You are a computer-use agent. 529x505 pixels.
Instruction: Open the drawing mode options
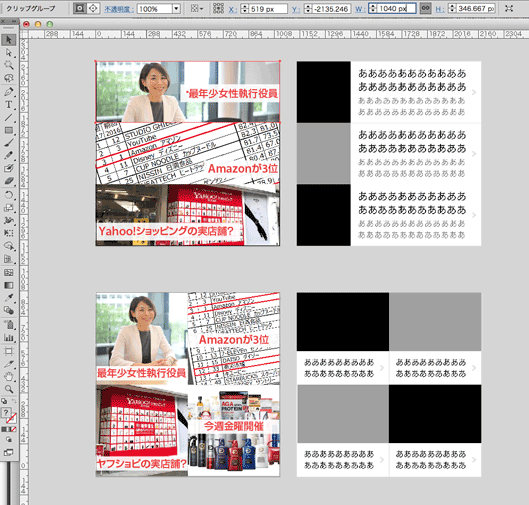9,440
